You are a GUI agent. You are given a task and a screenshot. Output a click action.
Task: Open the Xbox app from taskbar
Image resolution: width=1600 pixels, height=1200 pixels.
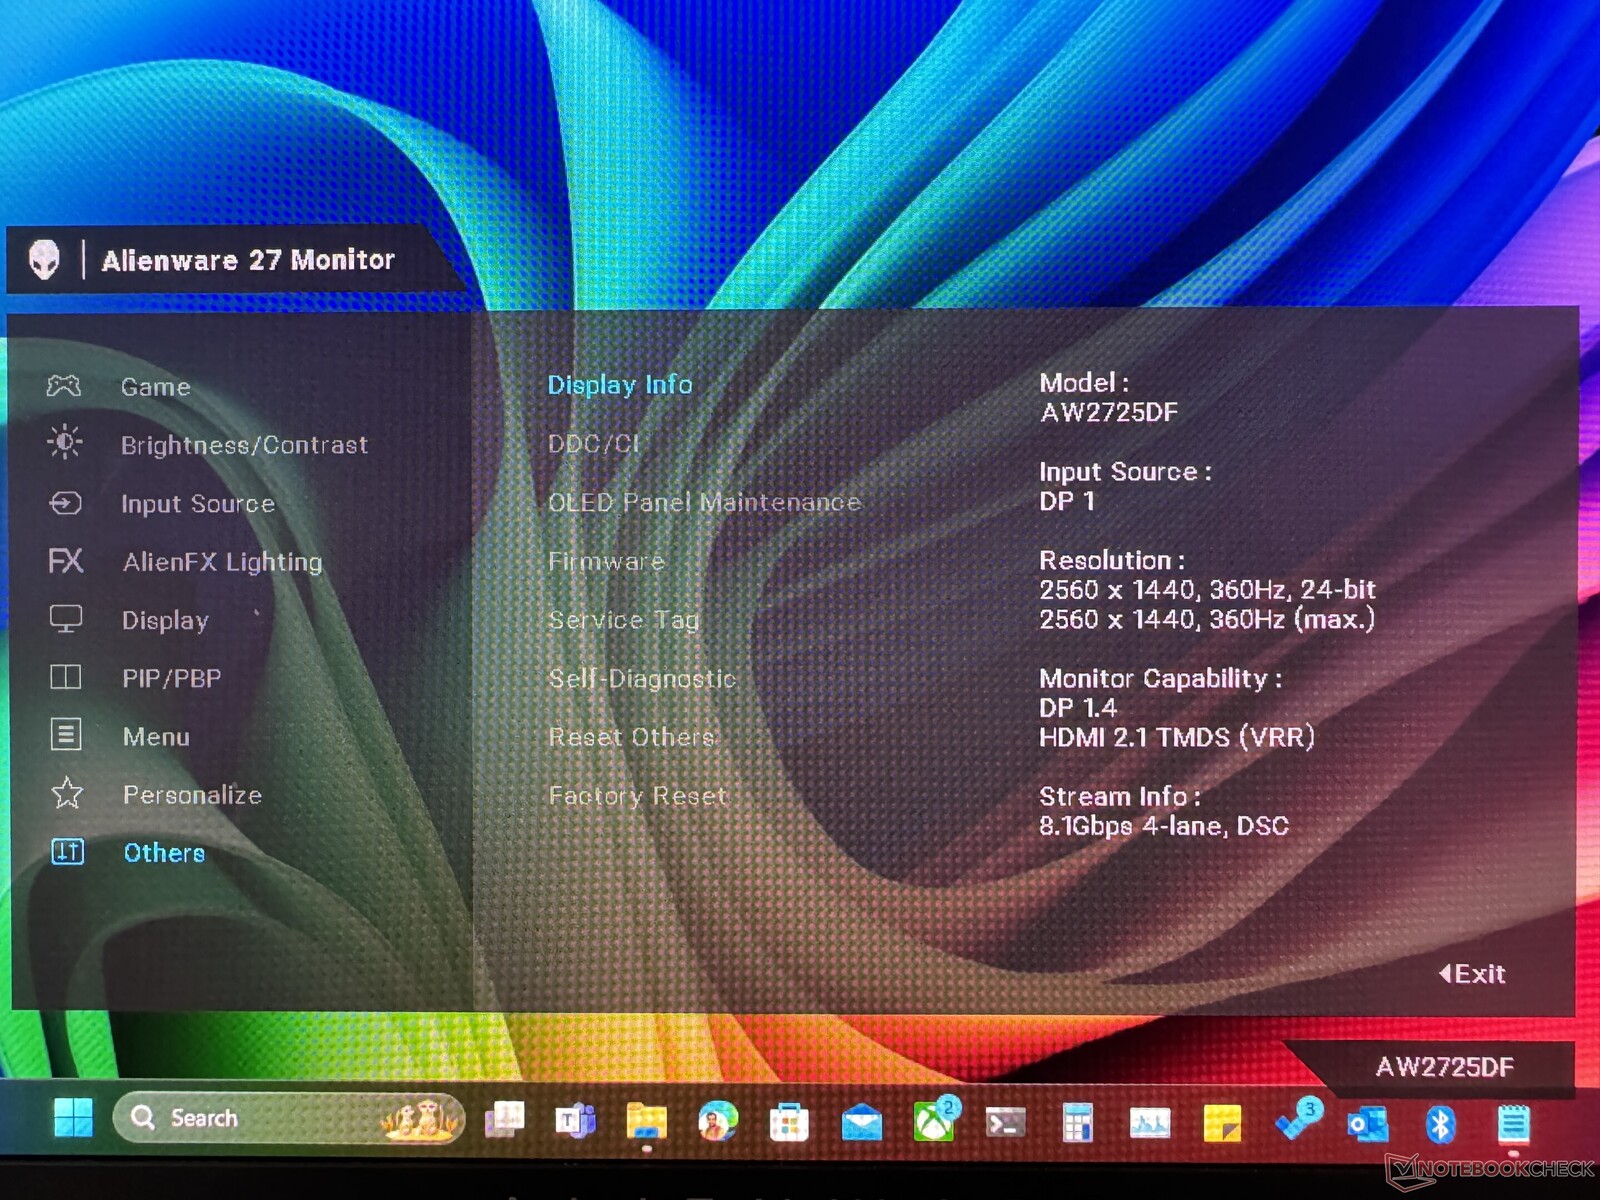(934, 1121)
